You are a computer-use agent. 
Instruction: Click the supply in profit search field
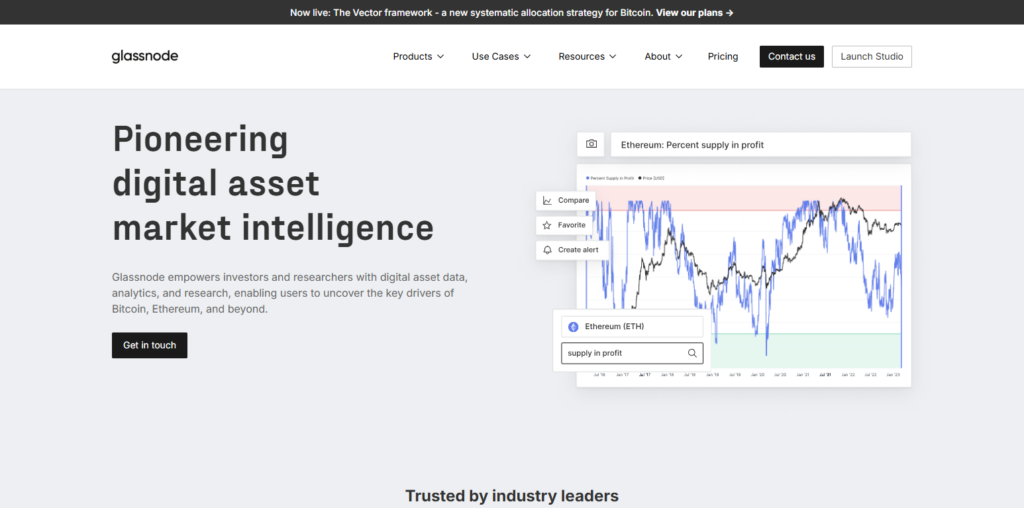(632, 353)
